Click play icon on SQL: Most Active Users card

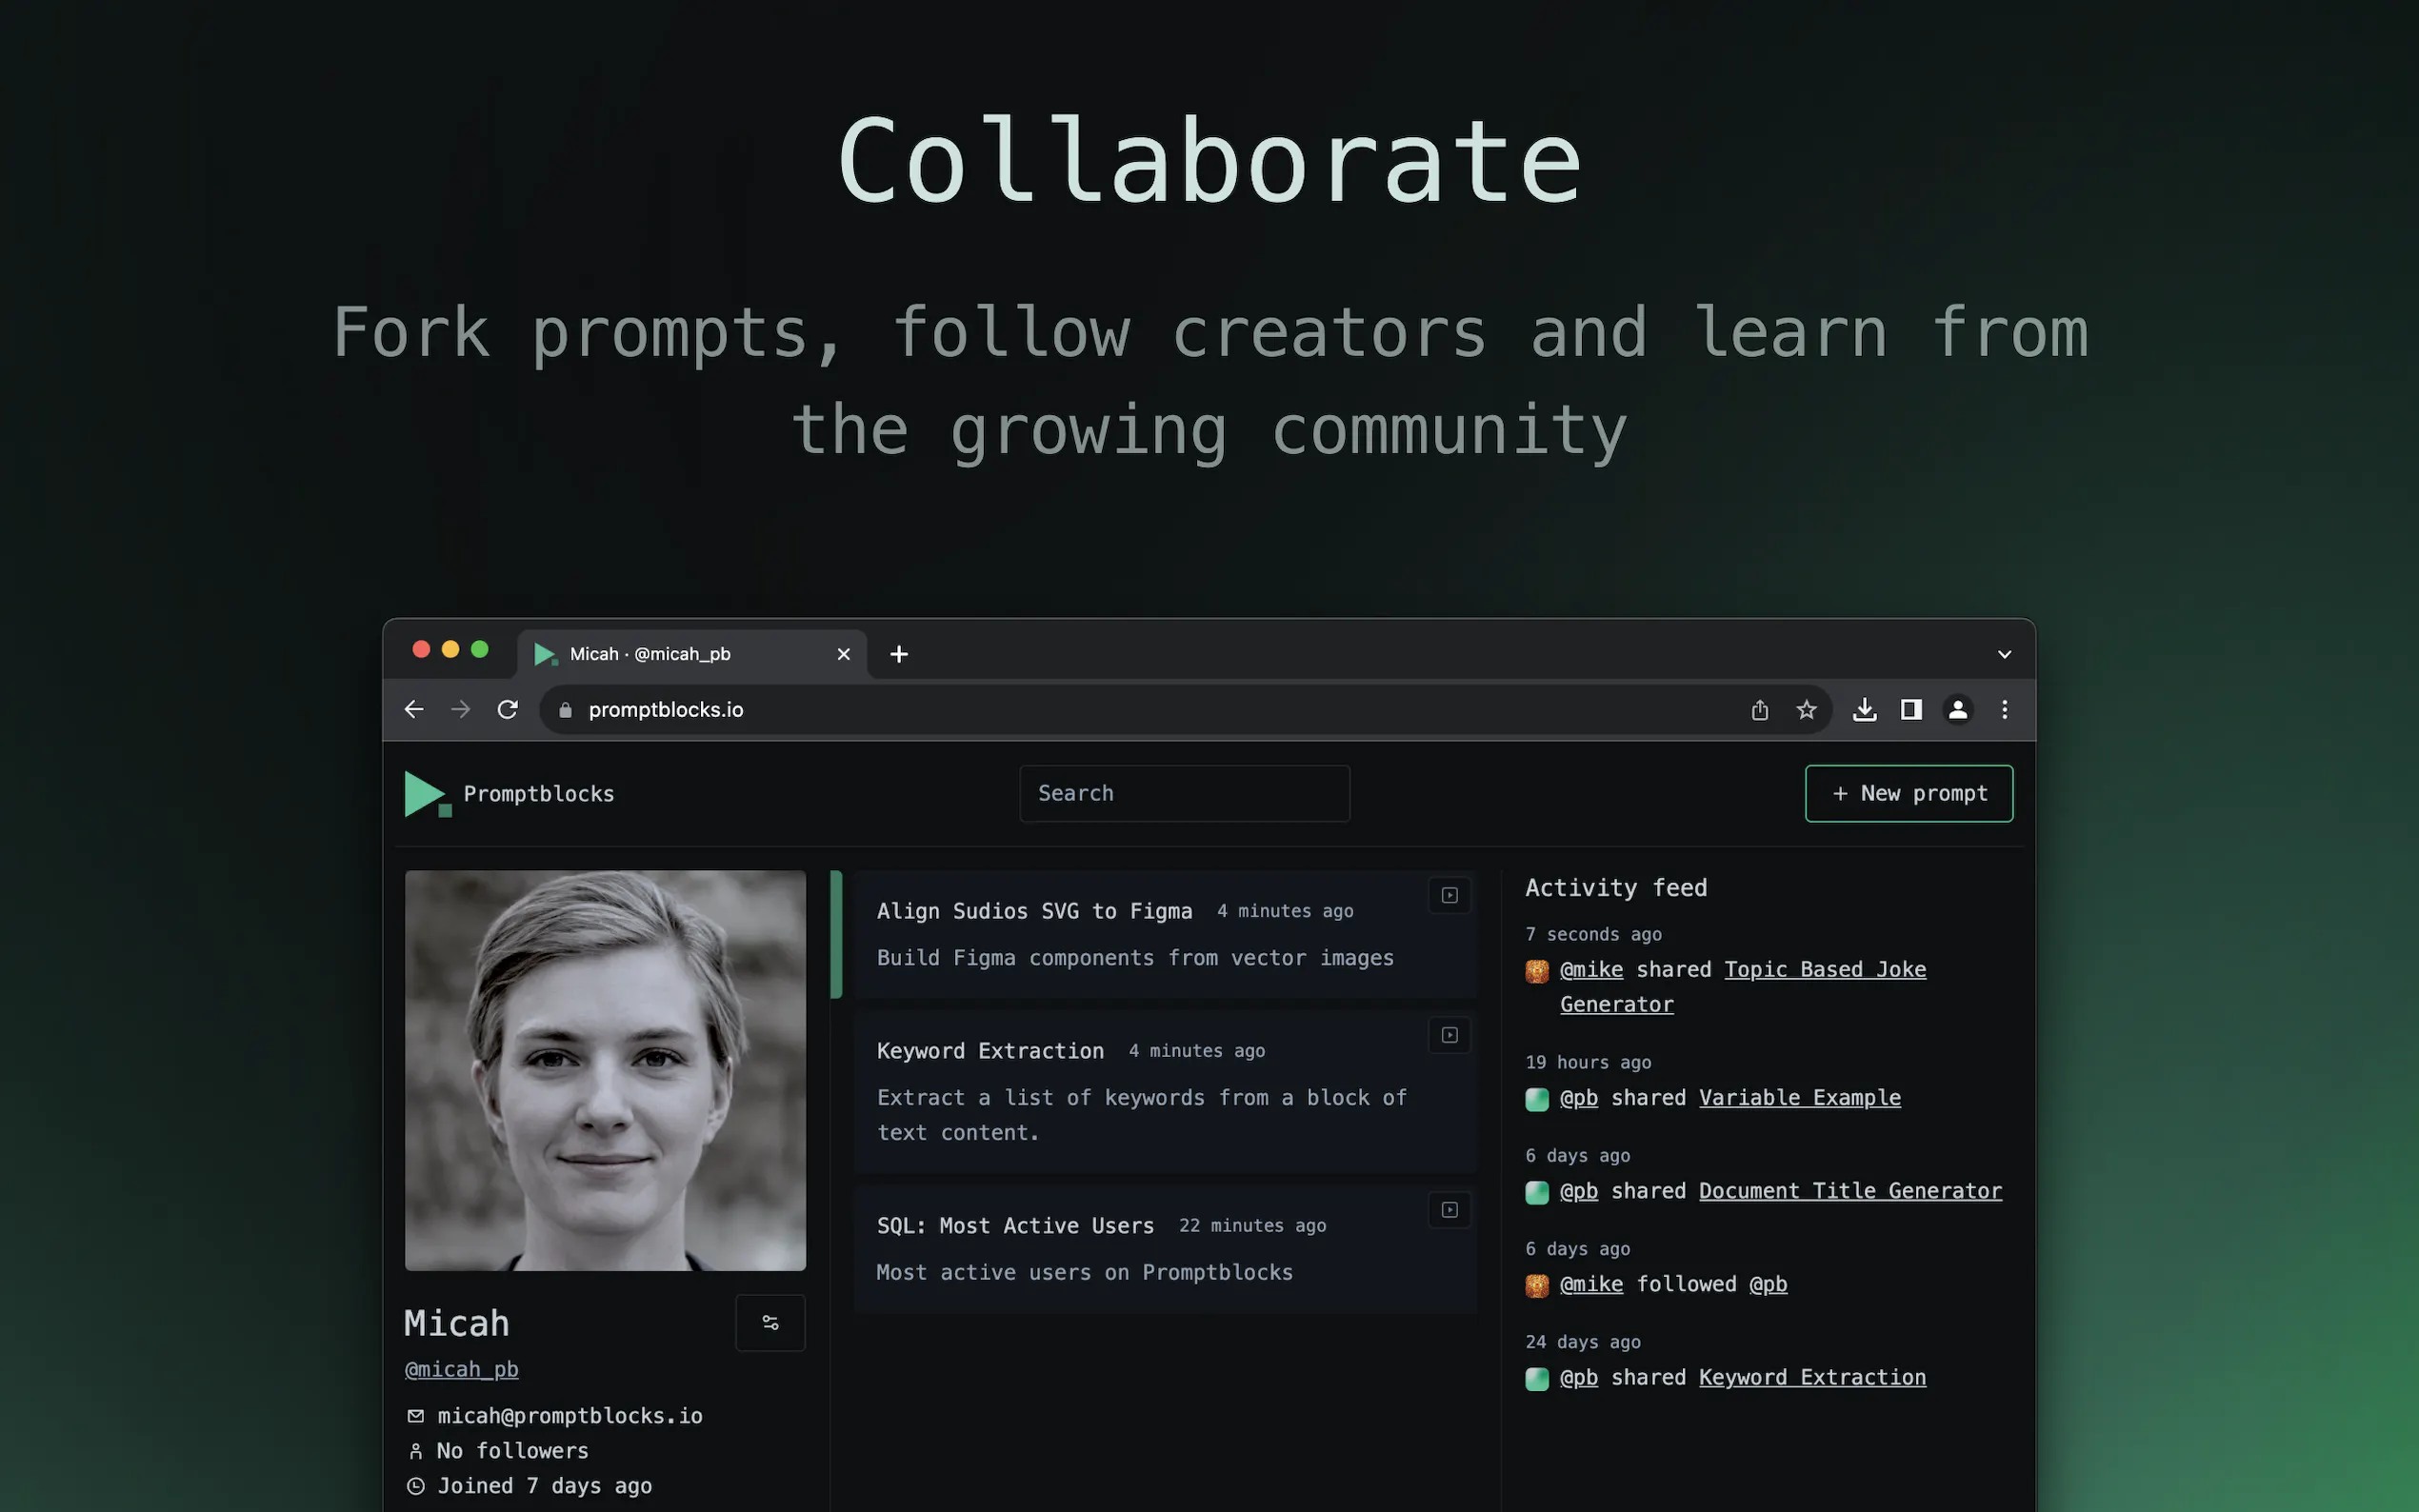pos(1449,1210)
